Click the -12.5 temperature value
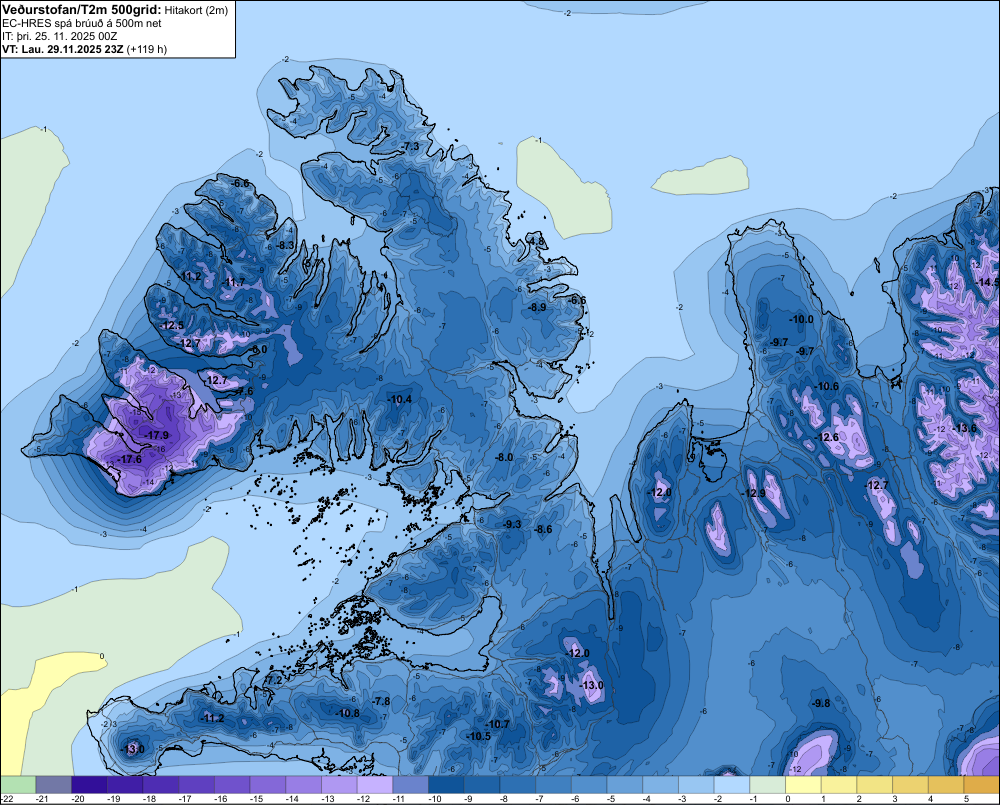The width and height of the screenshot is (1000, 805). tap(172, 325)
